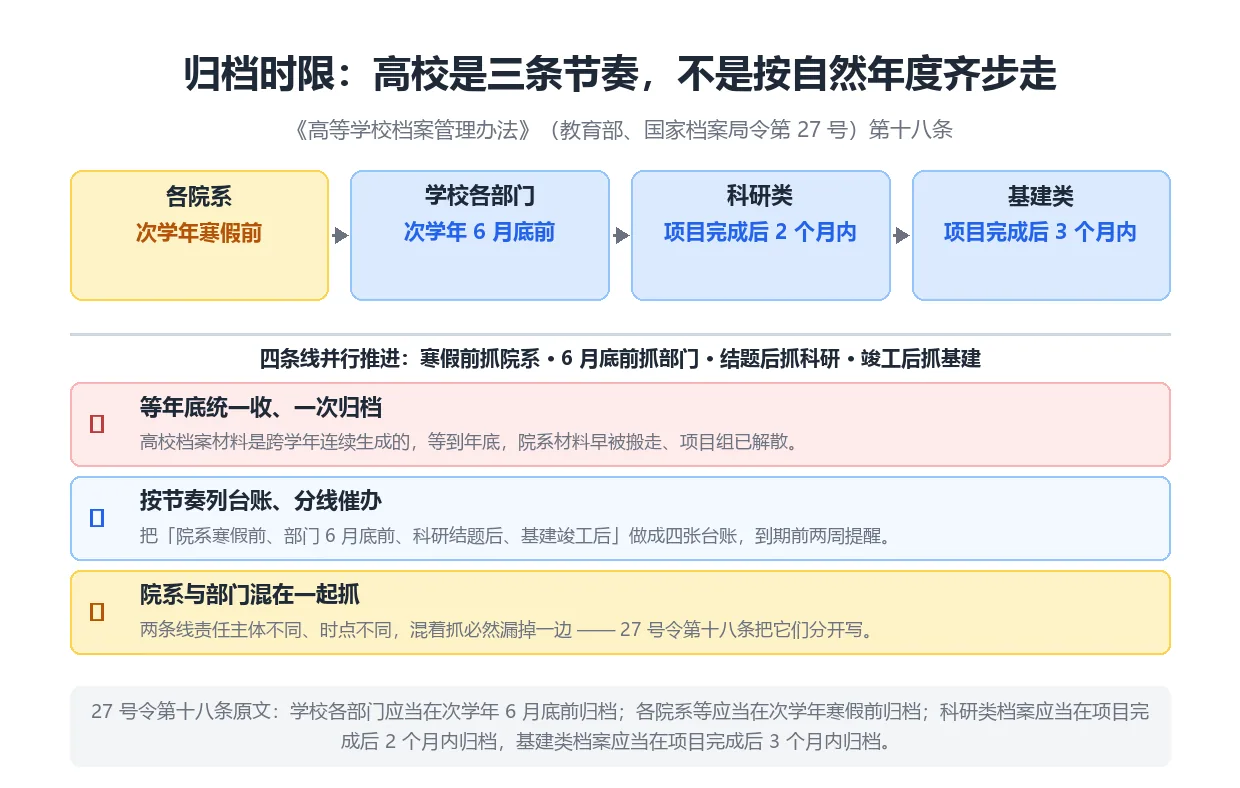Click heading 院系与部门混在一起抓
Screen dimensions: 1240x788
coord(250,596)
